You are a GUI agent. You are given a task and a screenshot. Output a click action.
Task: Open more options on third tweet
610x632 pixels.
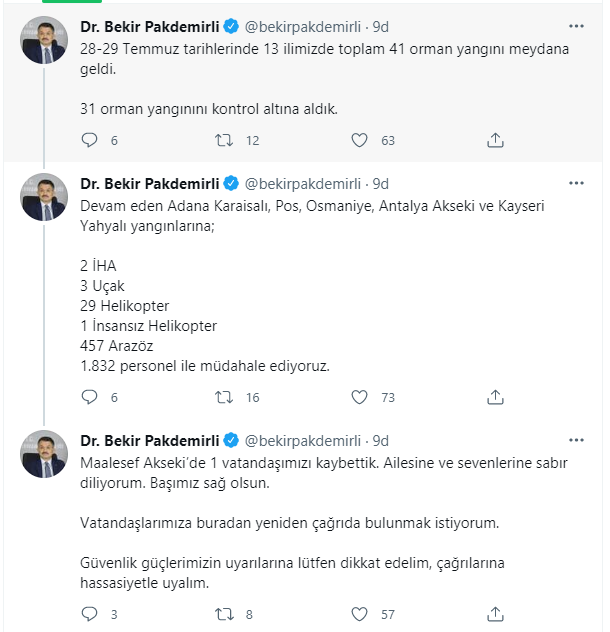(x=576, y=440)
